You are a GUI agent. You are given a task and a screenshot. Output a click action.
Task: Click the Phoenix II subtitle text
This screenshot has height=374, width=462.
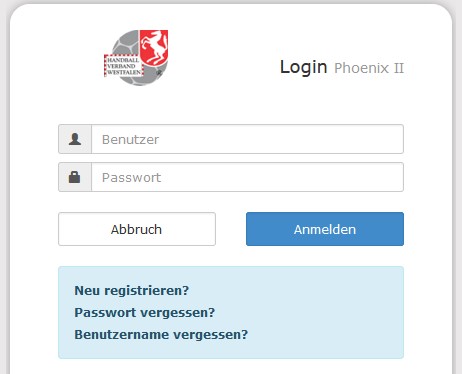click(x=369, y=68)
